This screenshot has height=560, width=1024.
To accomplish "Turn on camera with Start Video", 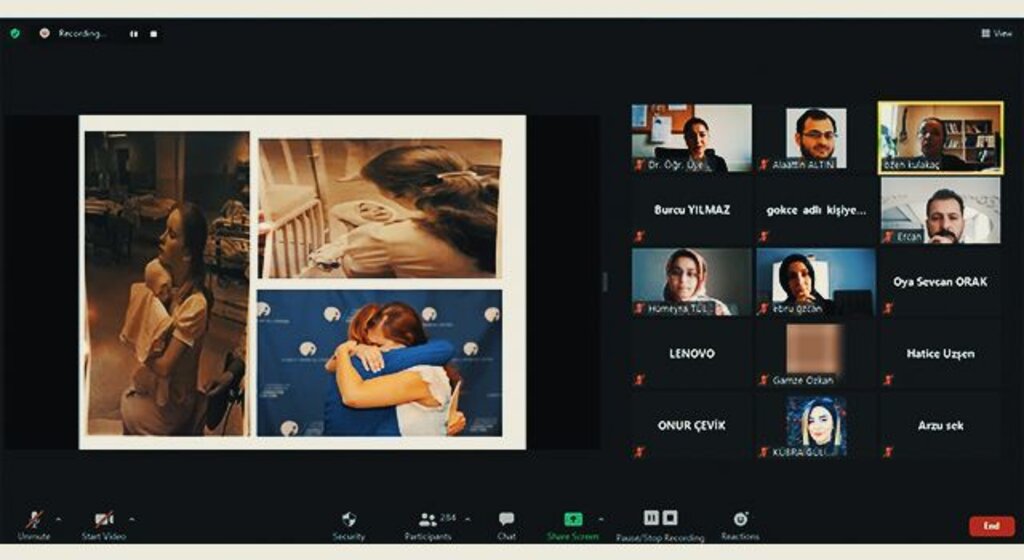I will point(104,520).
